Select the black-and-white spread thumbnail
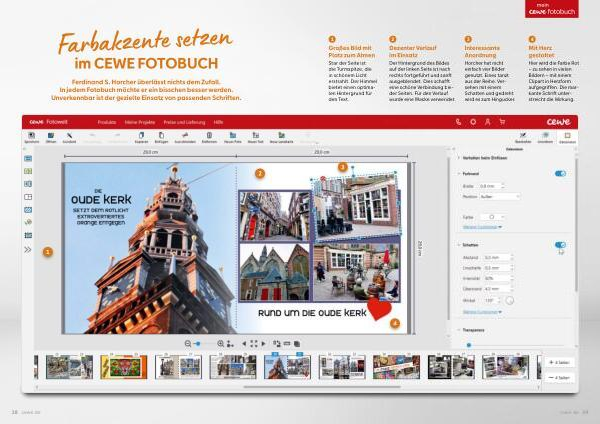Screen dimensions: 600x424 [451, 367]
